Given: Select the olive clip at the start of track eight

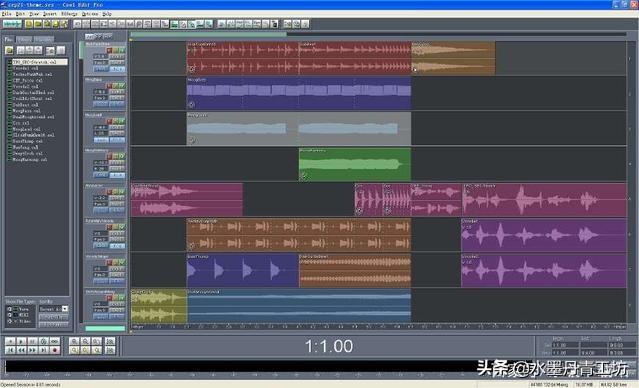Looking at the screenshot, I should (x=159, y=306).
